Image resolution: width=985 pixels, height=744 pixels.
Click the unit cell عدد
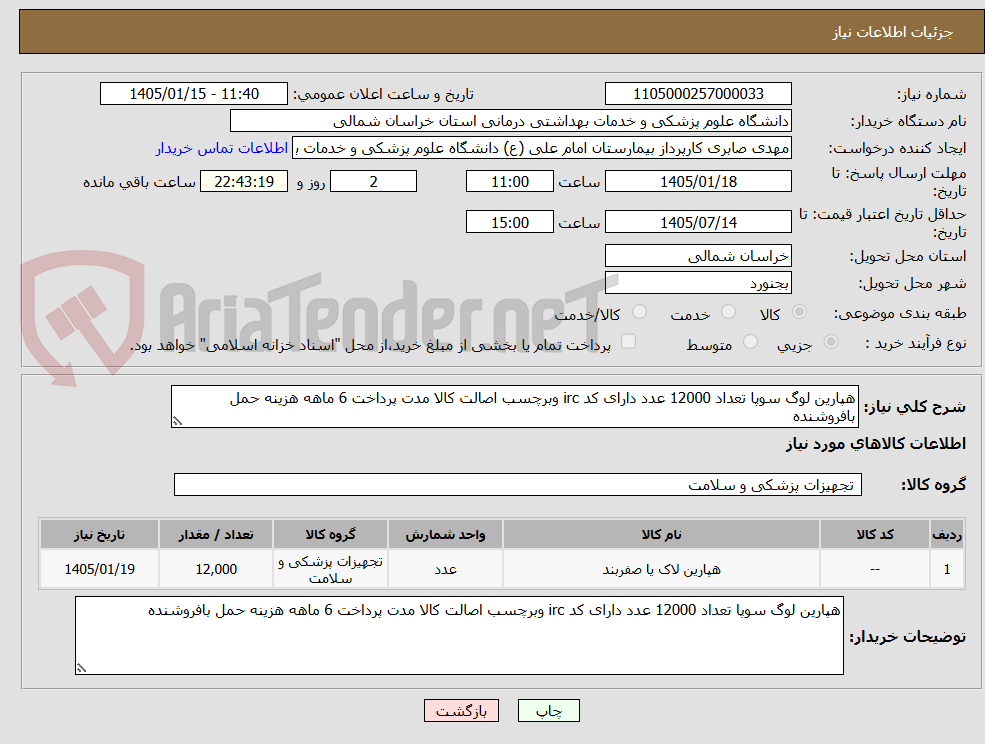(445, 569)
